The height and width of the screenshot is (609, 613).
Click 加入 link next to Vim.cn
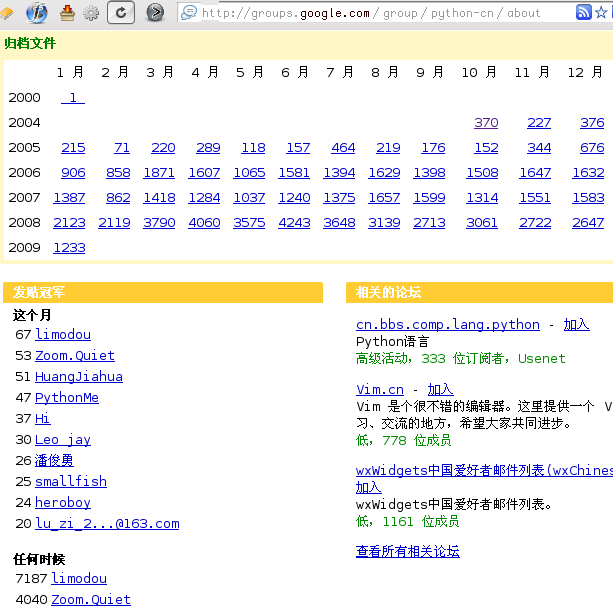[440, 390]
